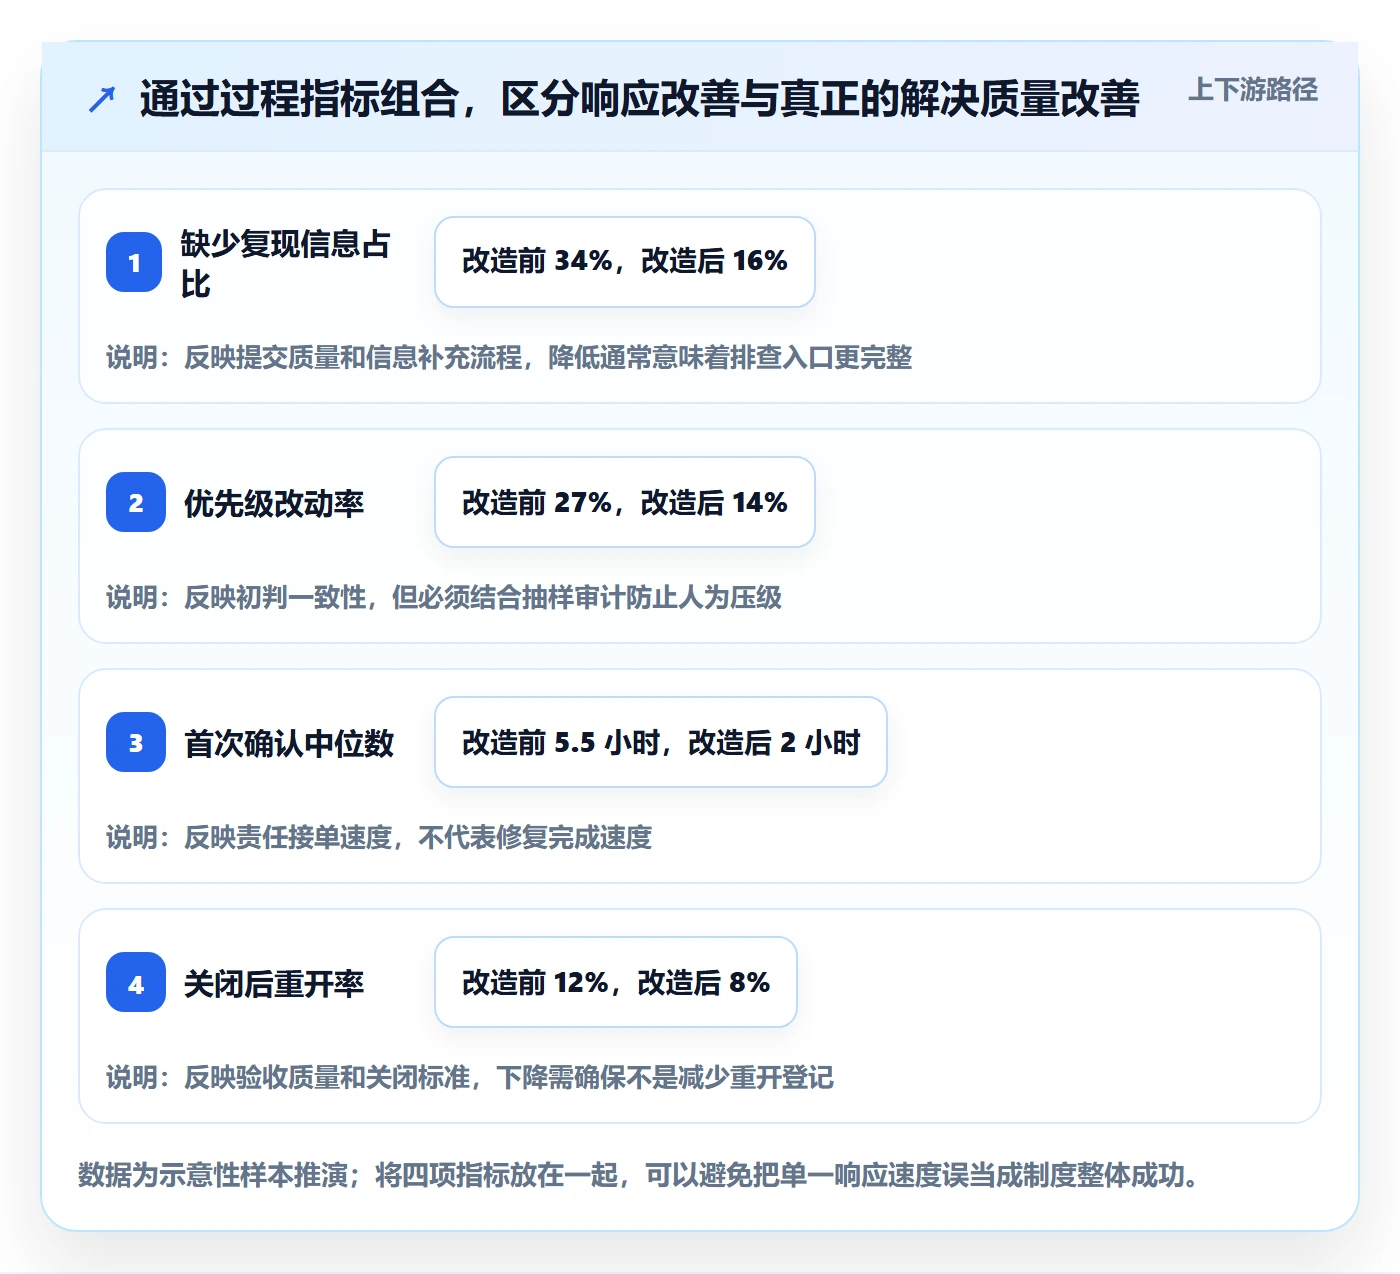
Task: Click the 上下游路径 label in the header
Action: [x=1253, y=90]
